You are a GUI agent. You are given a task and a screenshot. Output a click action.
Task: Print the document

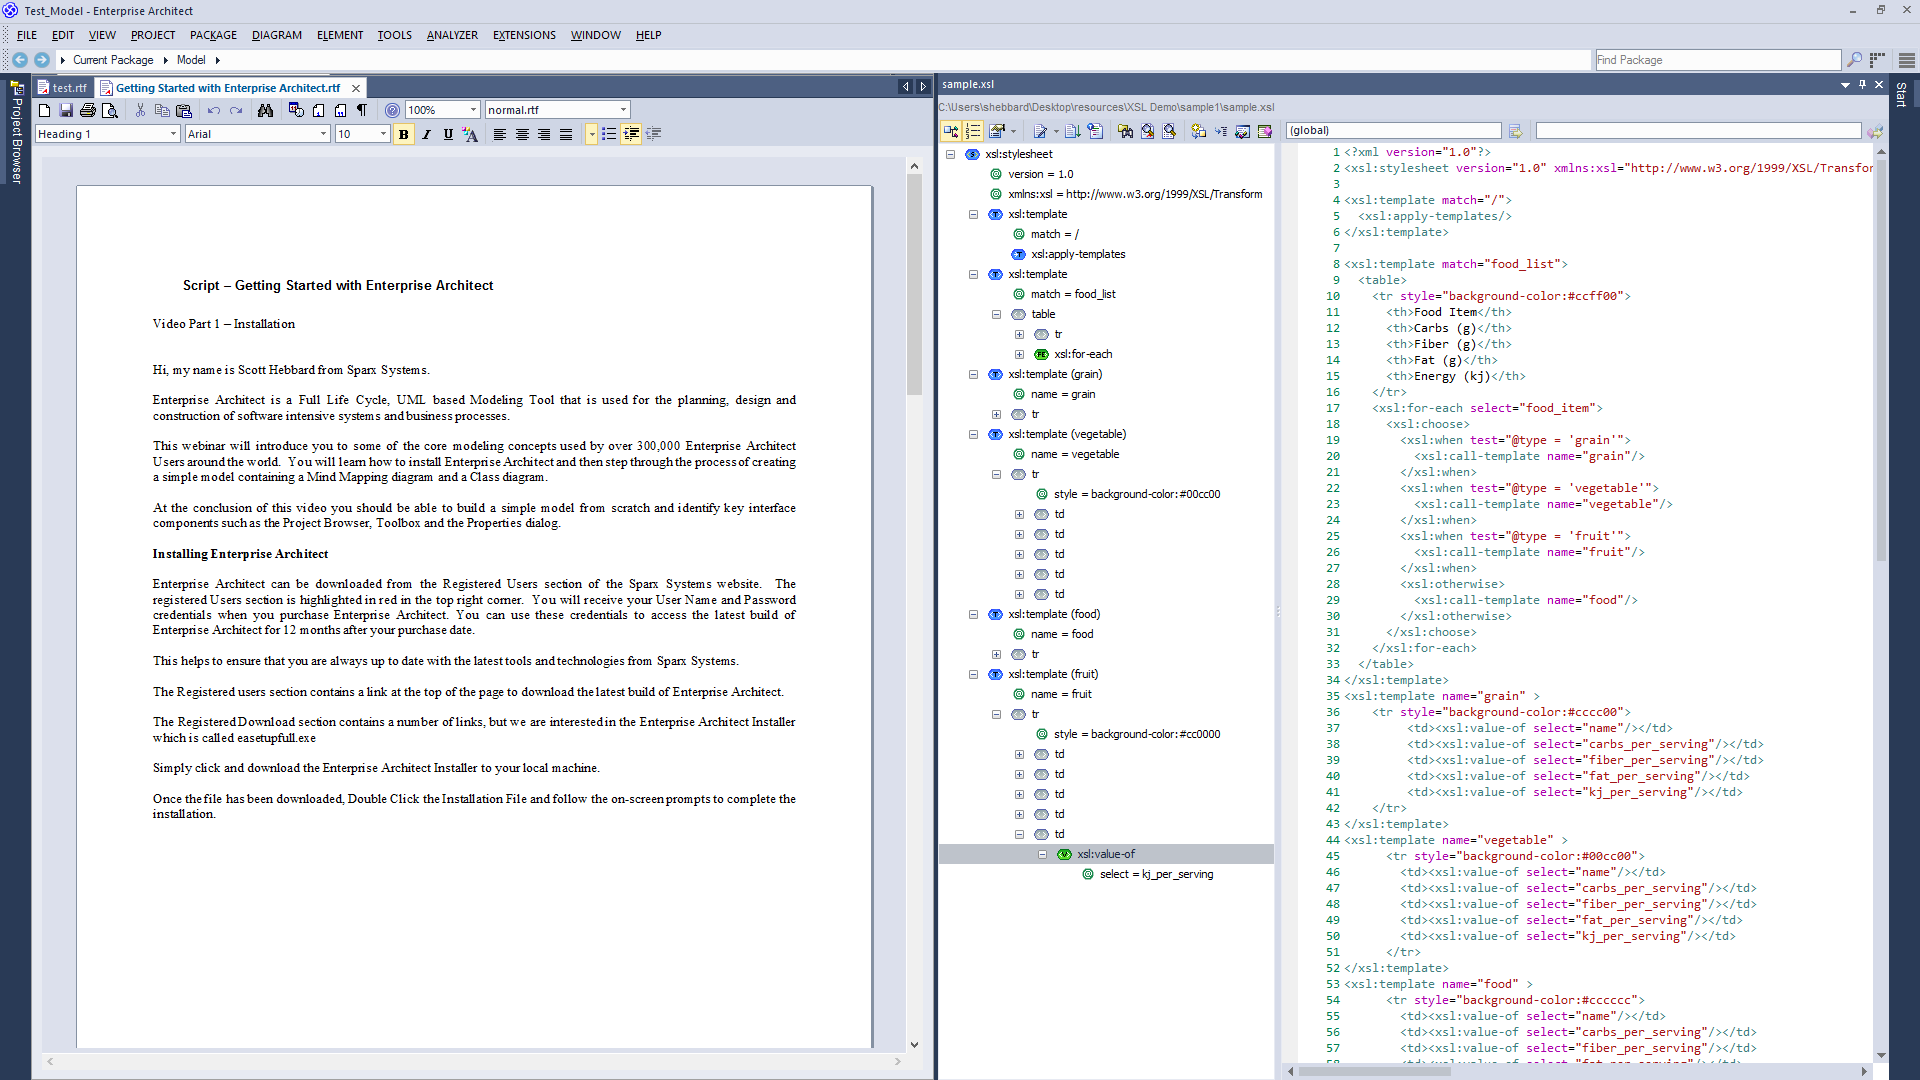click(88, 110)
